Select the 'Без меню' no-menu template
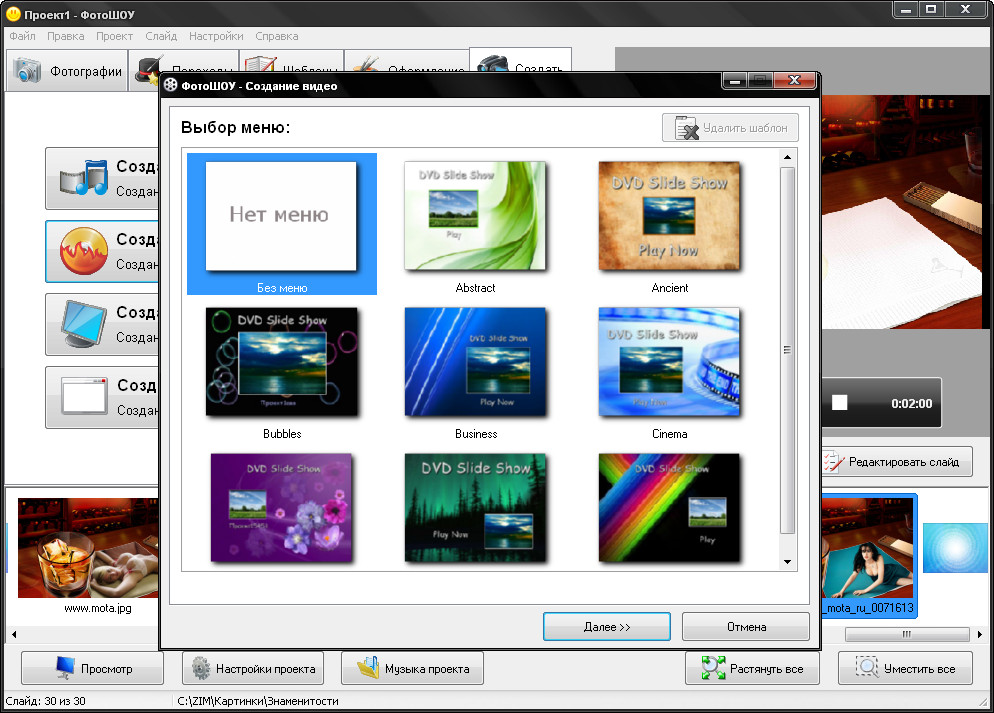Screen dimensions: 994x713 coord(281,224)
